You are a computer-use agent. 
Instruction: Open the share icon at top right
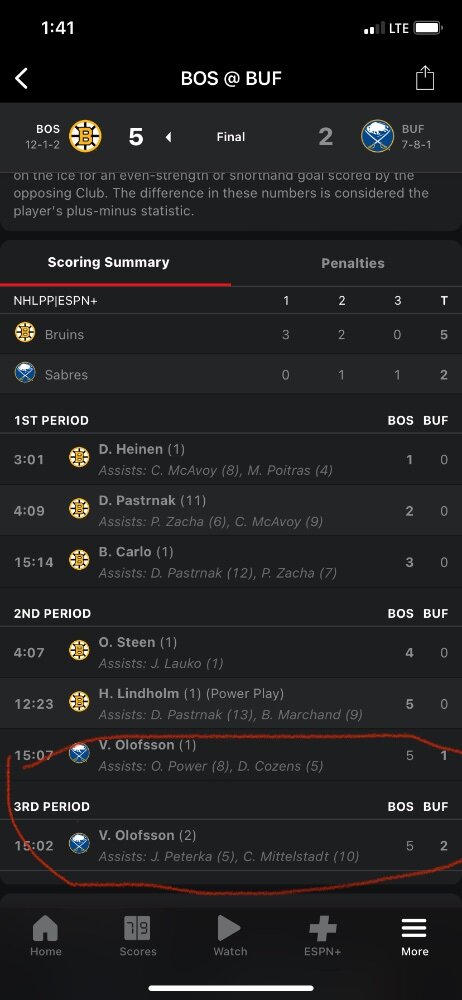point(424,78)
